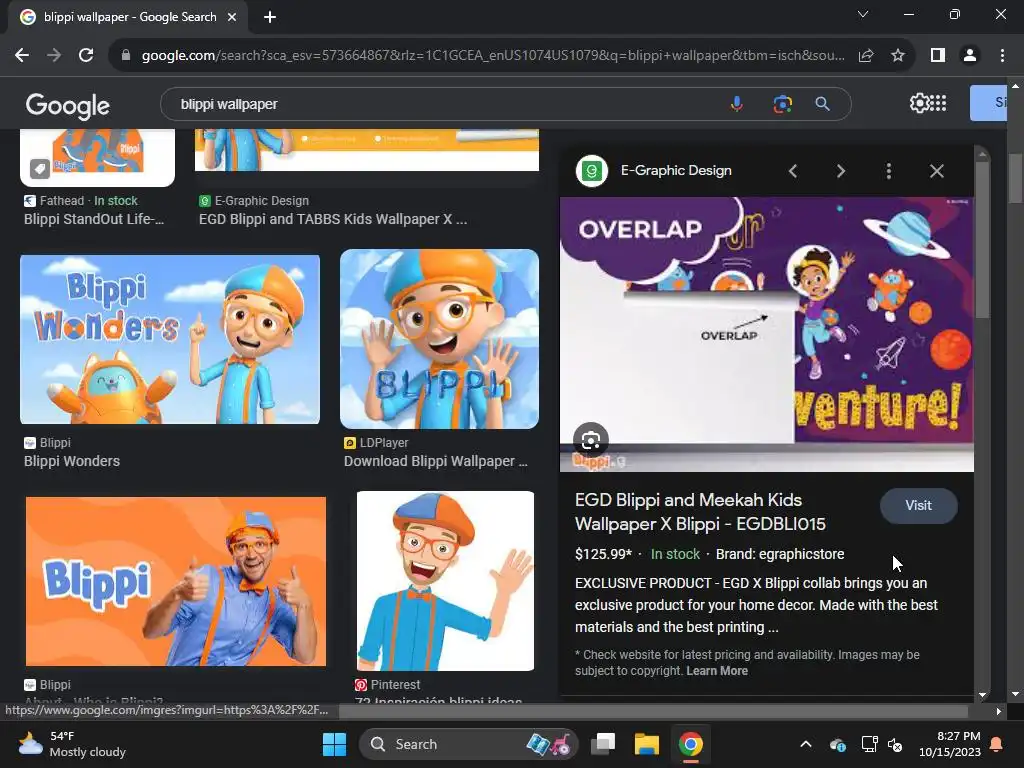Click the forward navigation arrow
This screenshot has width=1024, height=768.
[54, 56]
